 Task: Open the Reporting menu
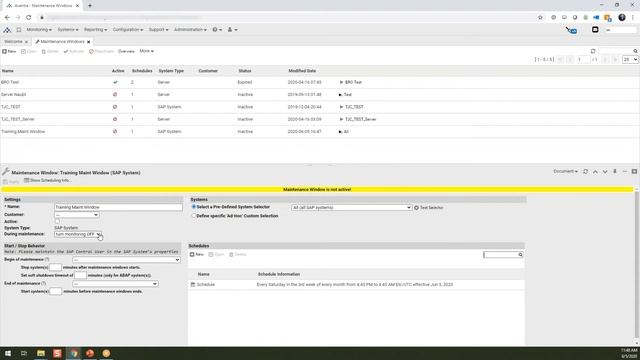click(x=96, y=30)
